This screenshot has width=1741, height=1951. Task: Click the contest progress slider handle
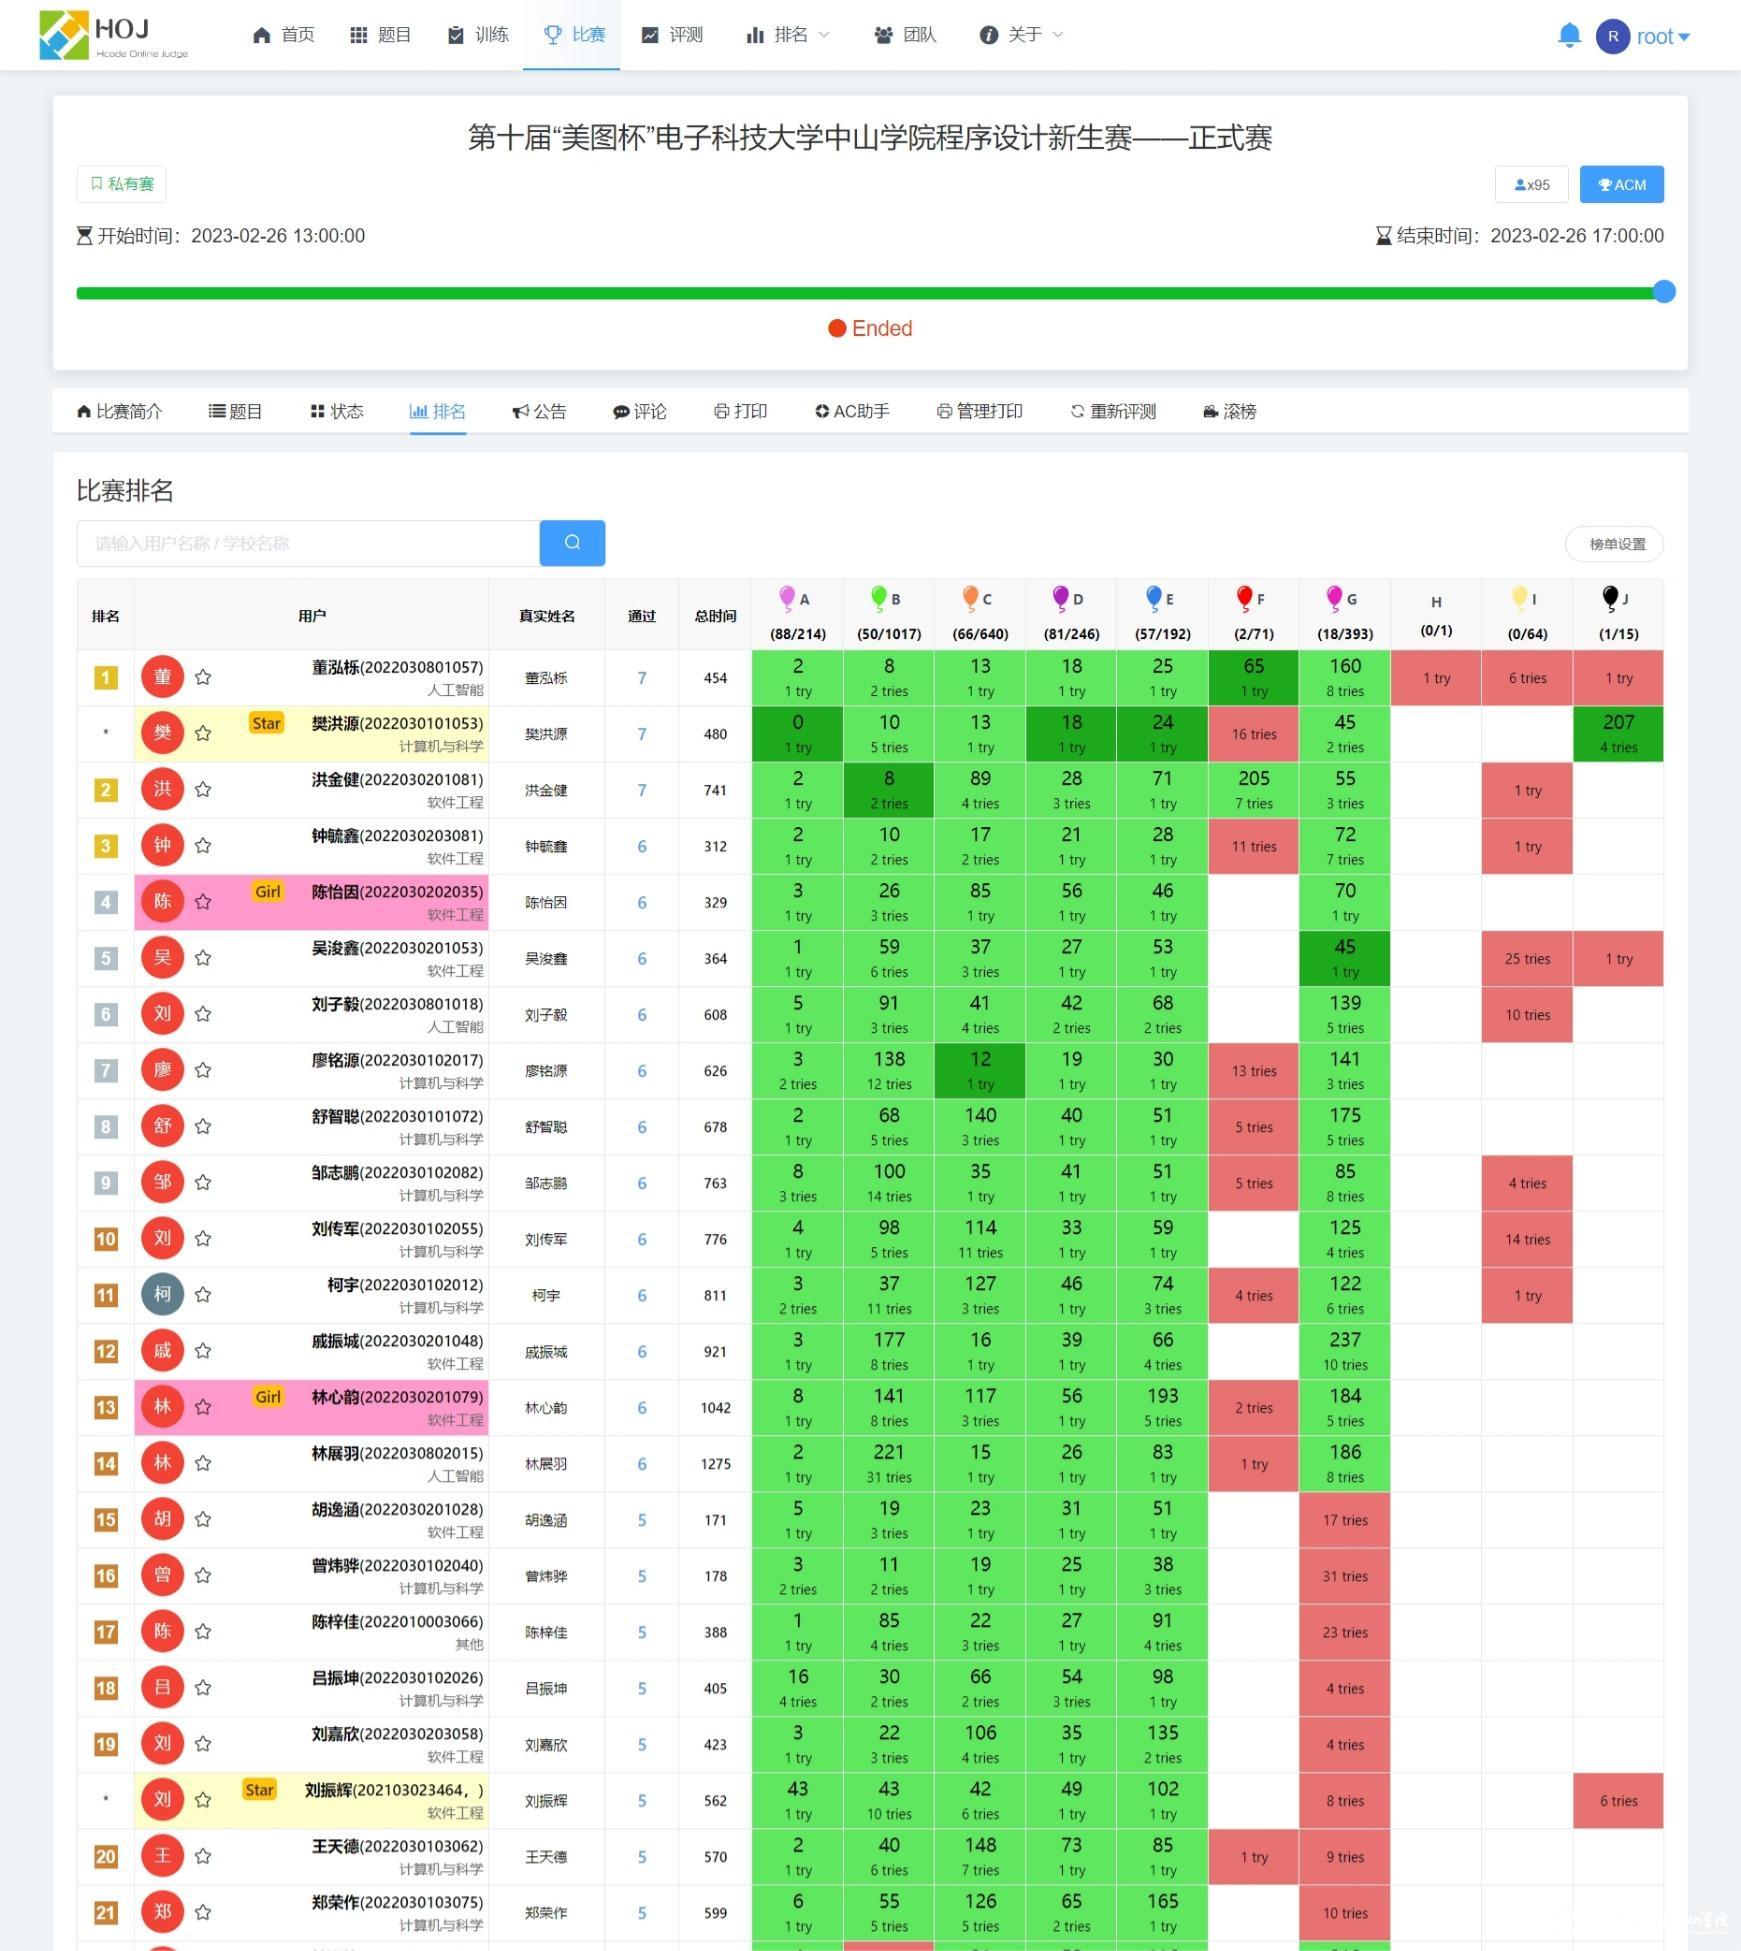1663,292
